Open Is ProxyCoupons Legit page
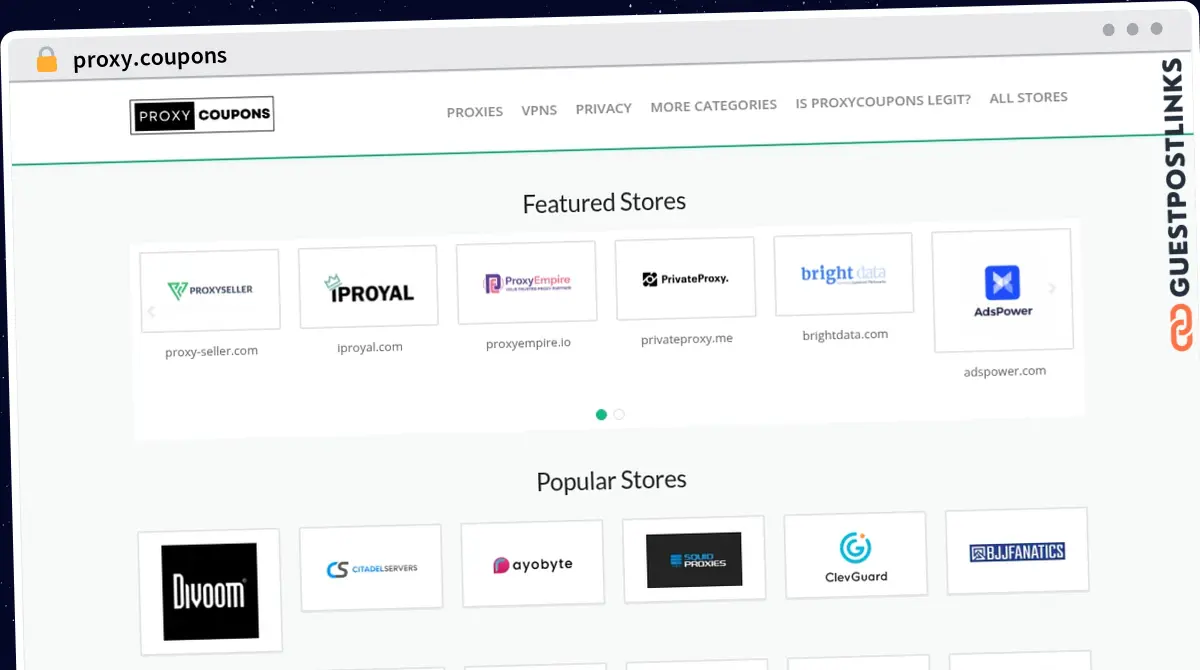This screenshot has width=1200, height=670. [x=883, y=101]
